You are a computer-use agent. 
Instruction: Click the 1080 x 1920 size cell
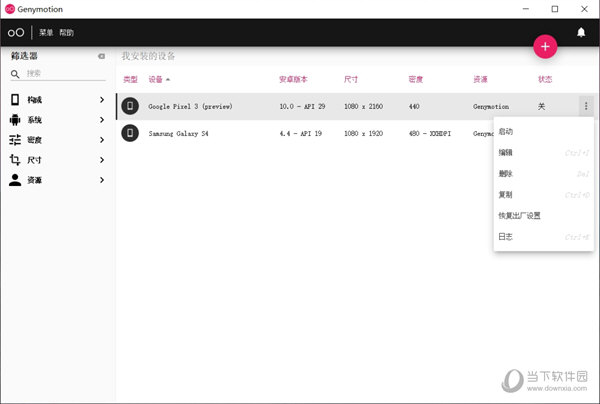(363, 134)
